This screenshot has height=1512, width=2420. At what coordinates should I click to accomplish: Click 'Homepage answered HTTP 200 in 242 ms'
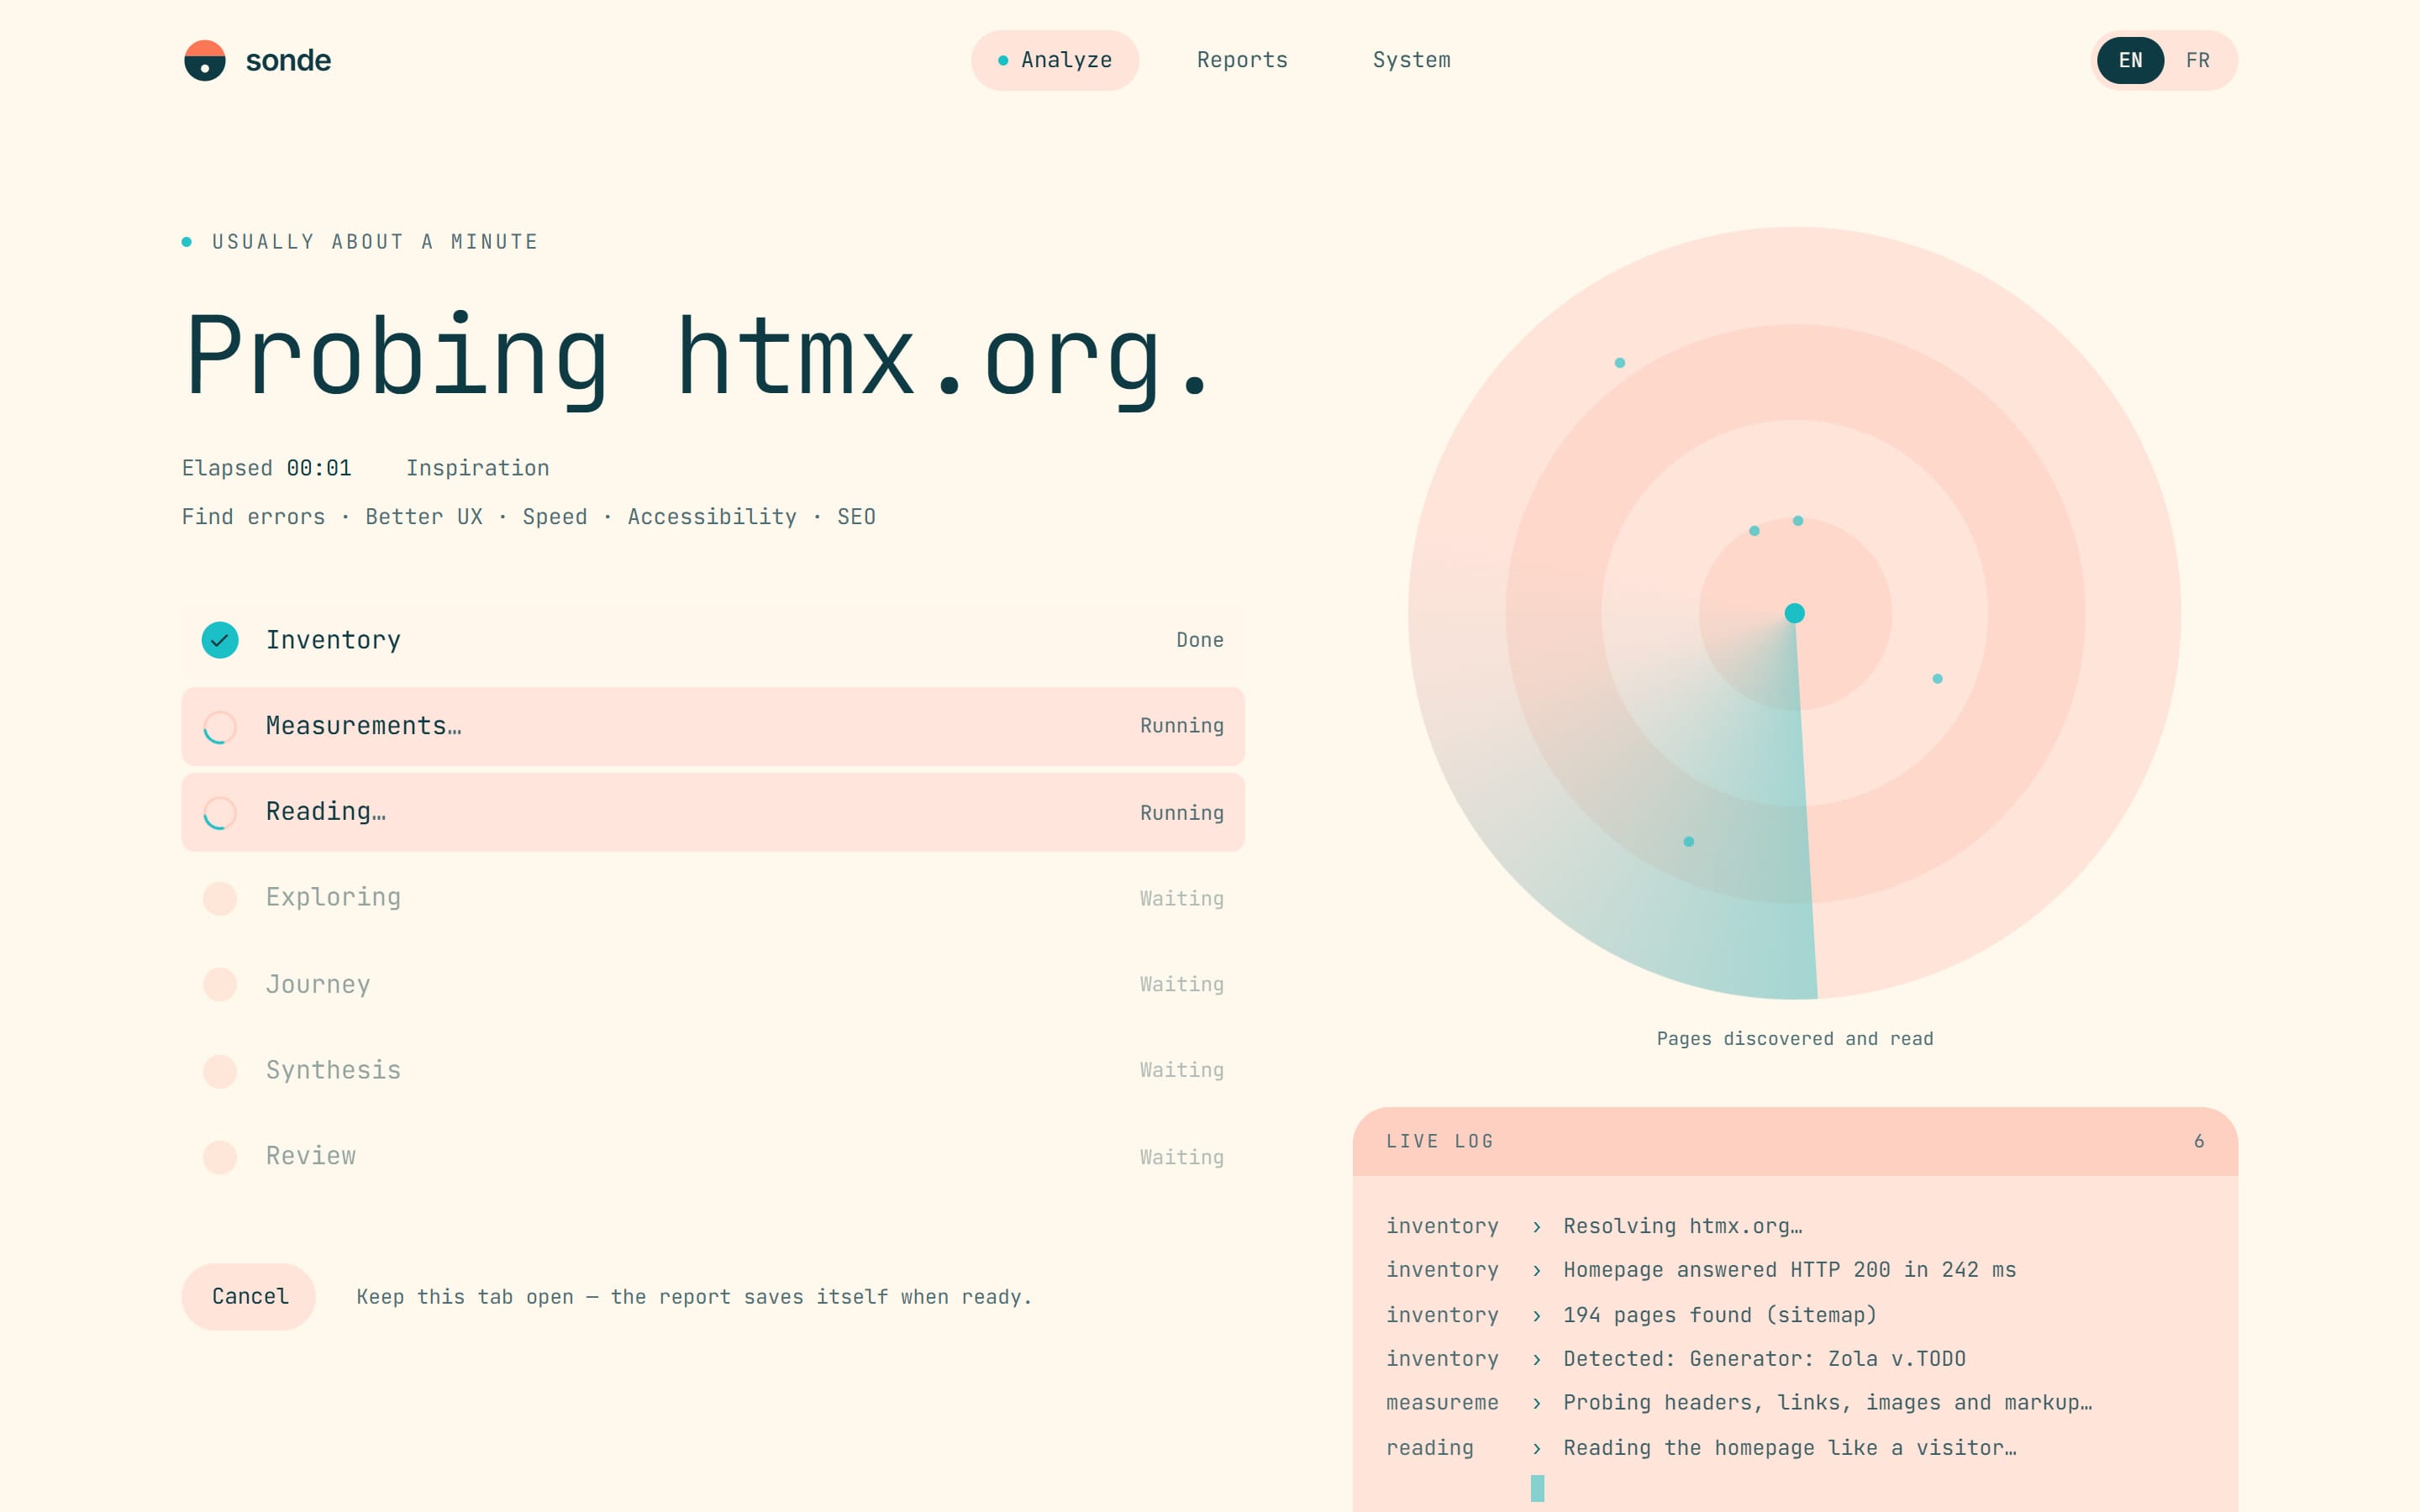(x=1789, y=1270)
